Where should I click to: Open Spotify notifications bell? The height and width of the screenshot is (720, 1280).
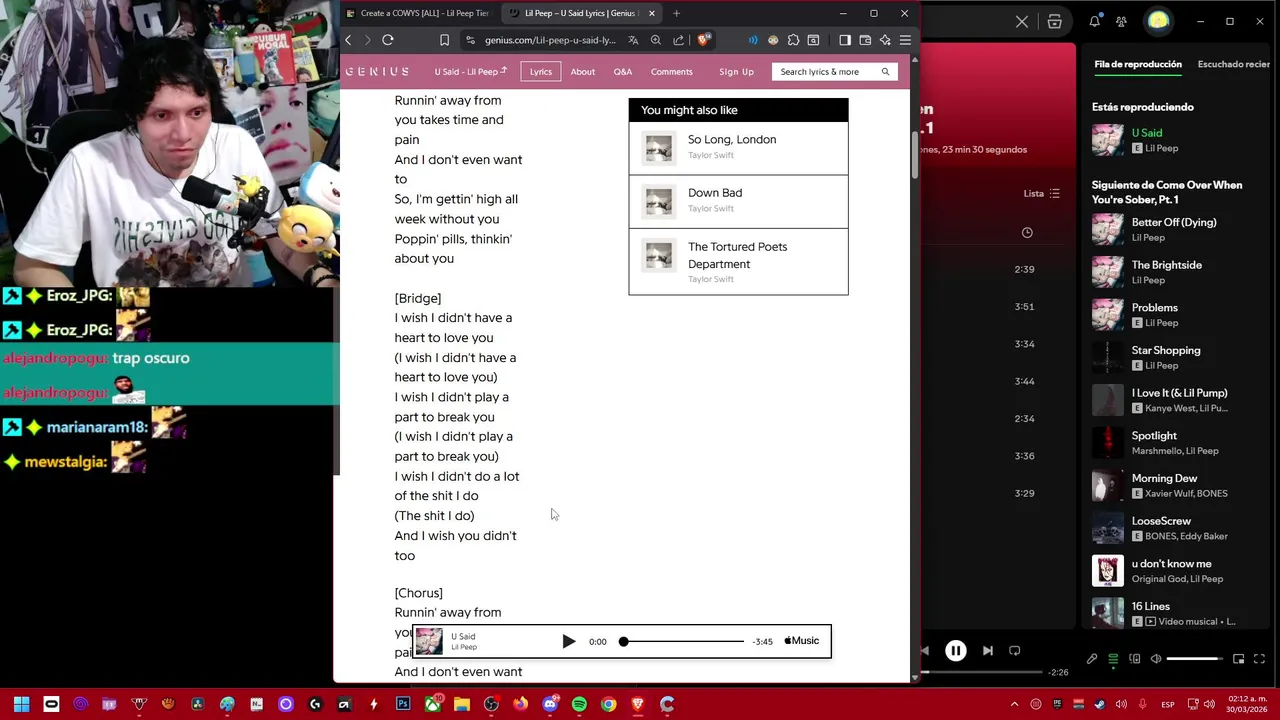coord(1095,21)
